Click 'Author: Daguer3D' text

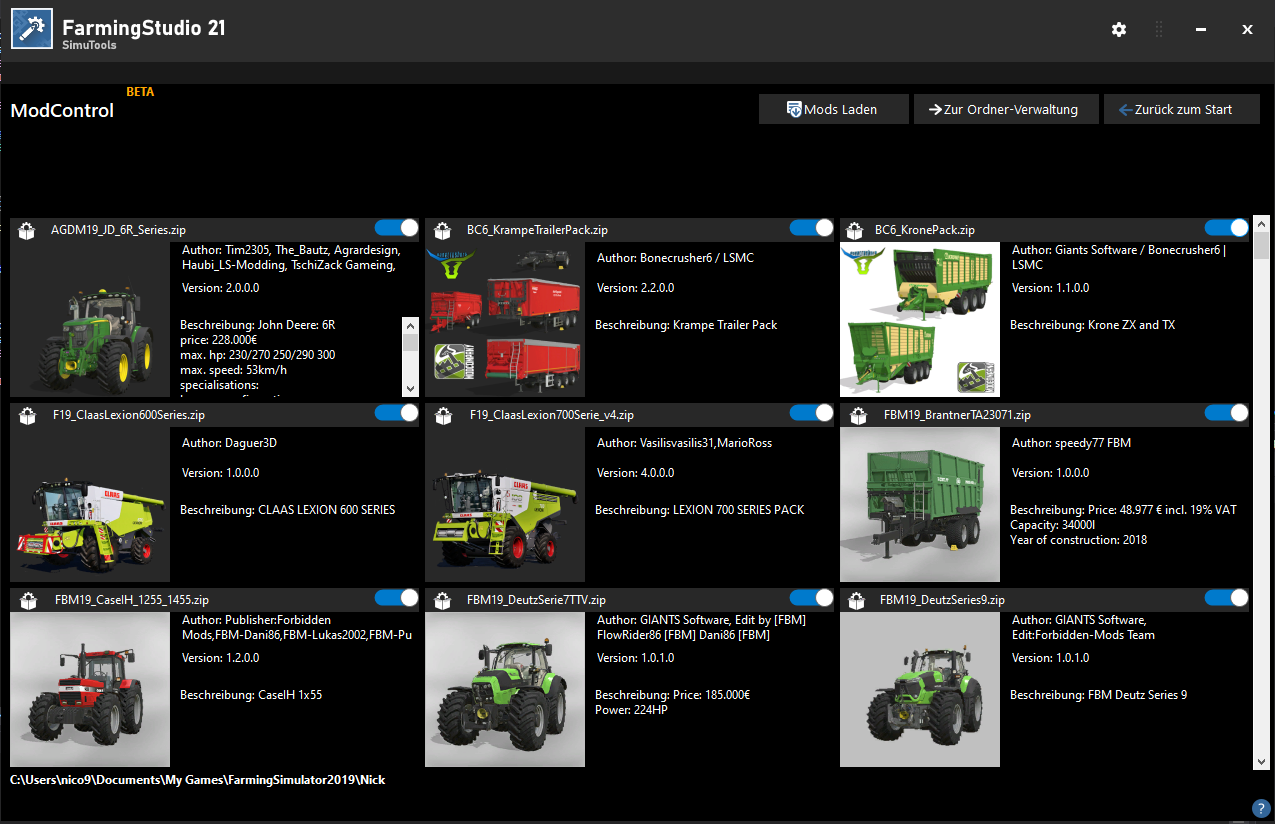[x=229, y=443]
